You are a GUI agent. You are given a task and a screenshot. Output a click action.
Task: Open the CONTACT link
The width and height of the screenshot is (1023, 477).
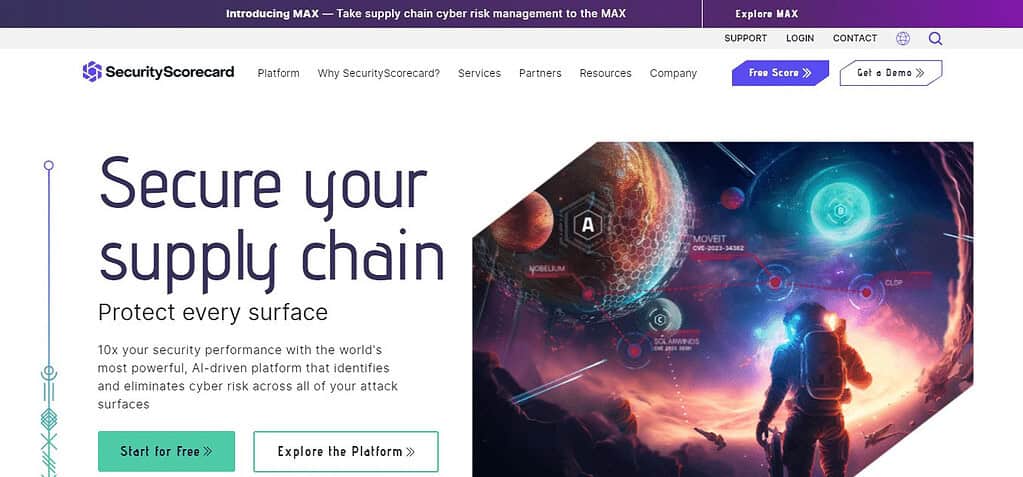coord(855,38)
